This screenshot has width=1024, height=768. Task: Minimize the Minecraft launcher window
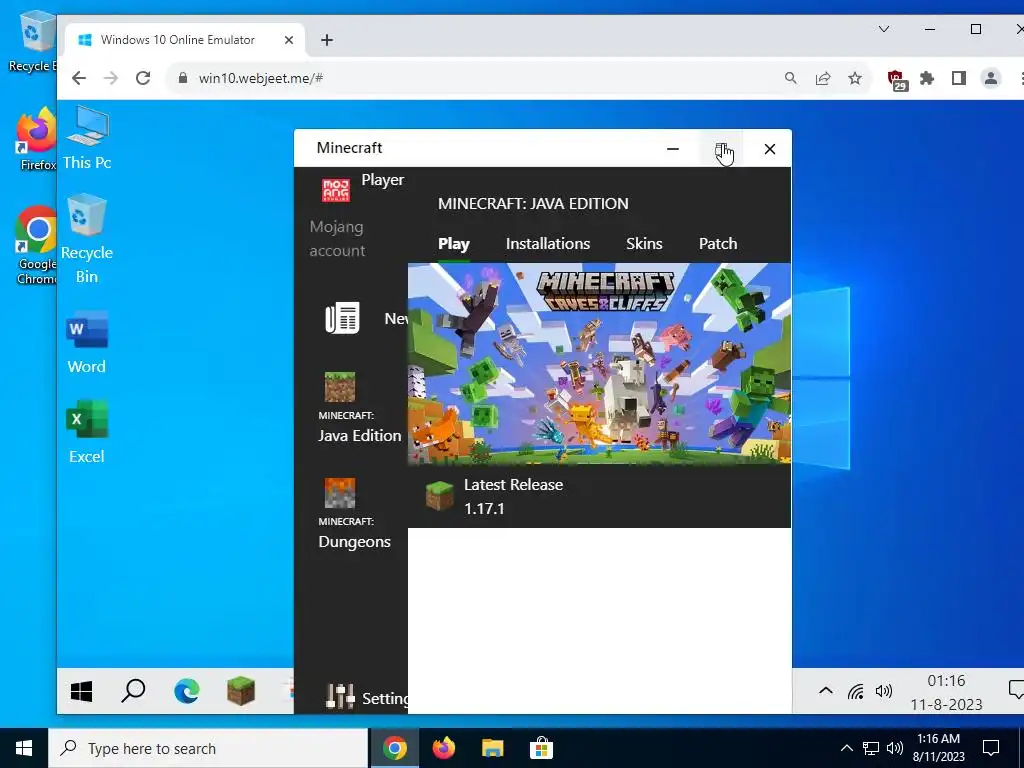coord(673,149)
